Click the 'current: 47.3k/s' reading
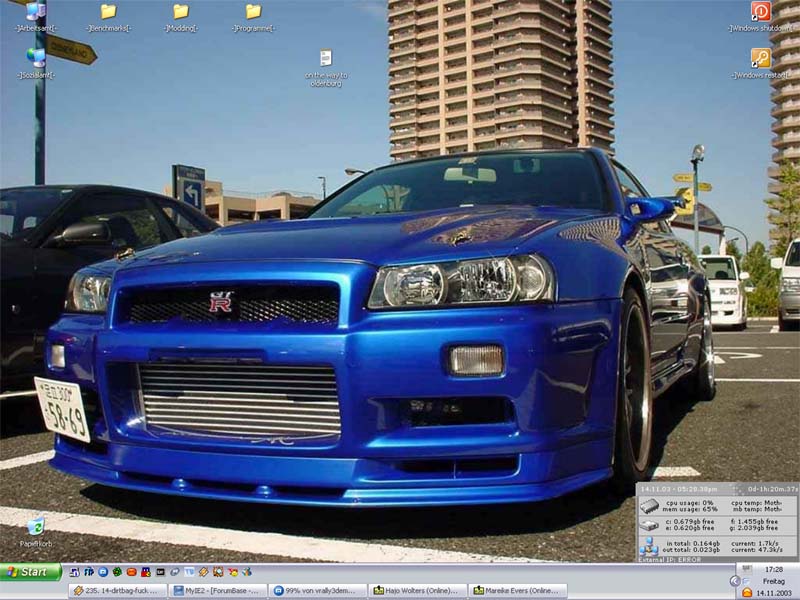Screen dimensions: 800x600 [757, 550]
